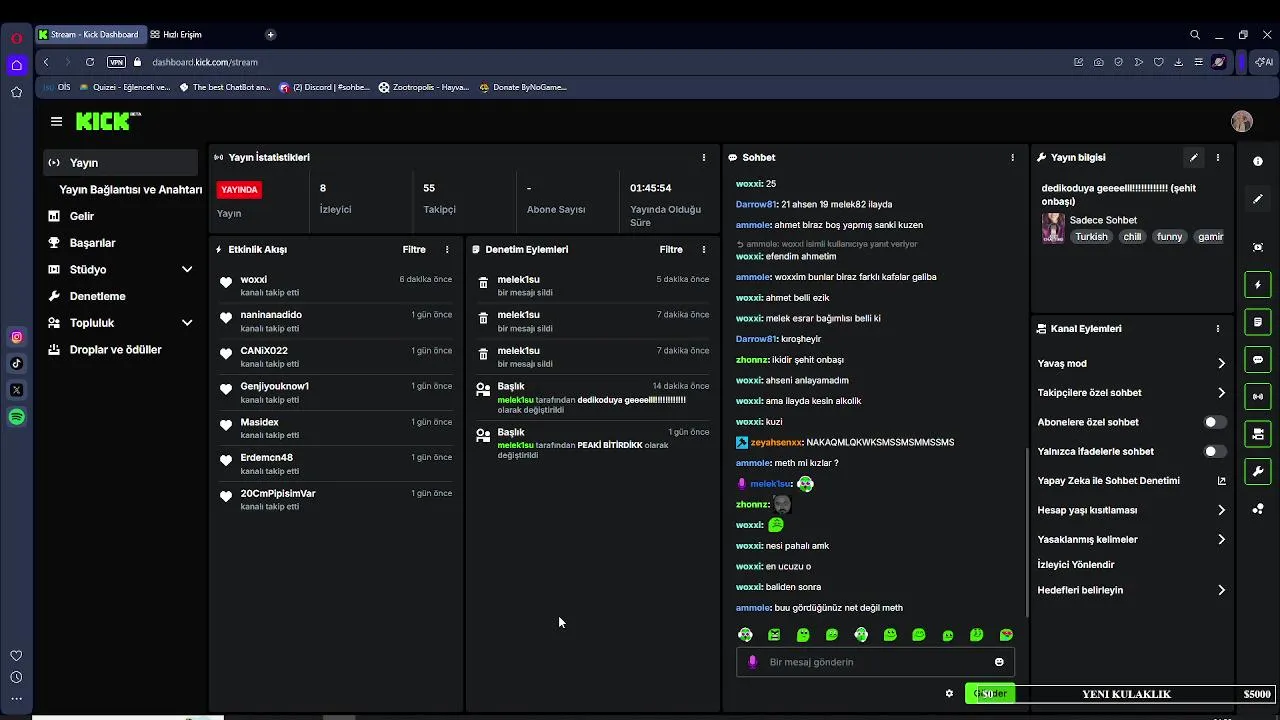Toggle Abonelere özel sohbet switch
This screenshot has width=1280, height=720.
click(x=1214, y=422)
